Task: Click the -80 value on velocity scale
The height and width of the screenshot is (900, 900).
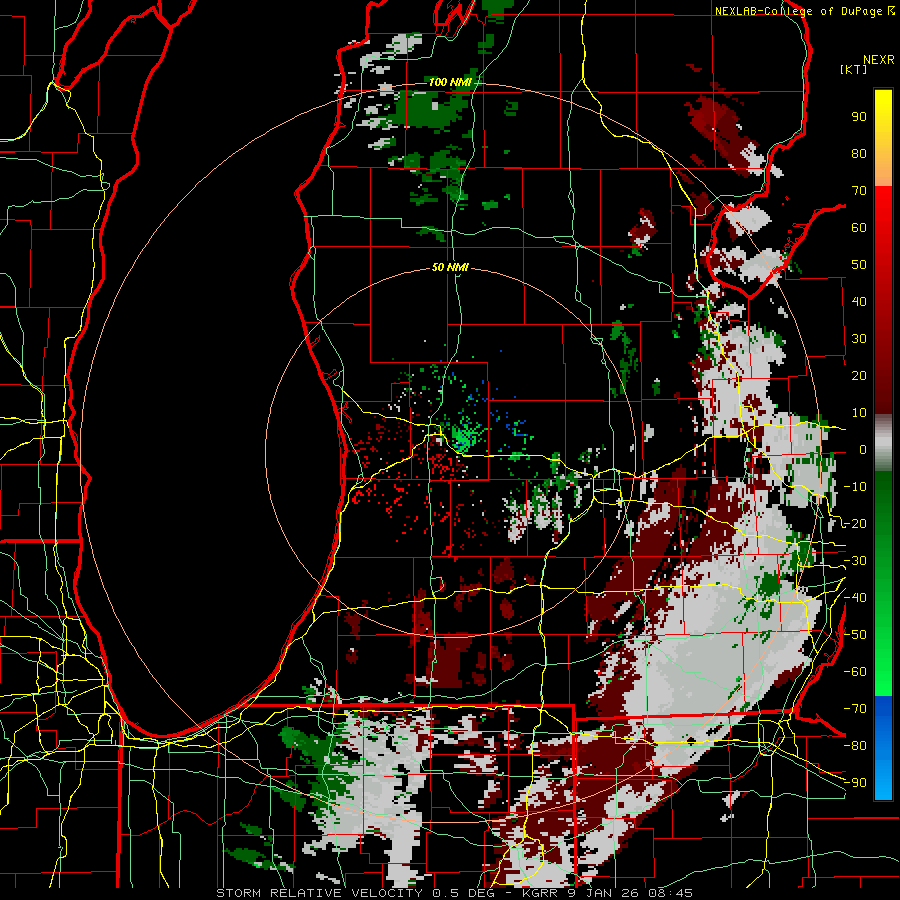Action: tap(855, 746)
